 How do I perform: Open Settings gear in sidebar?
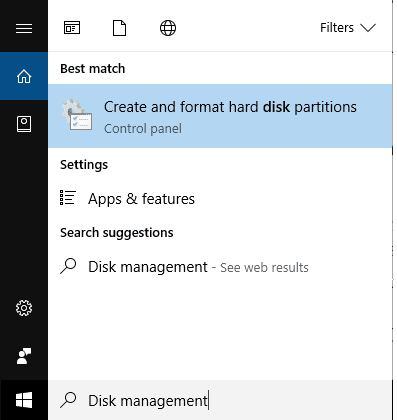24,308
